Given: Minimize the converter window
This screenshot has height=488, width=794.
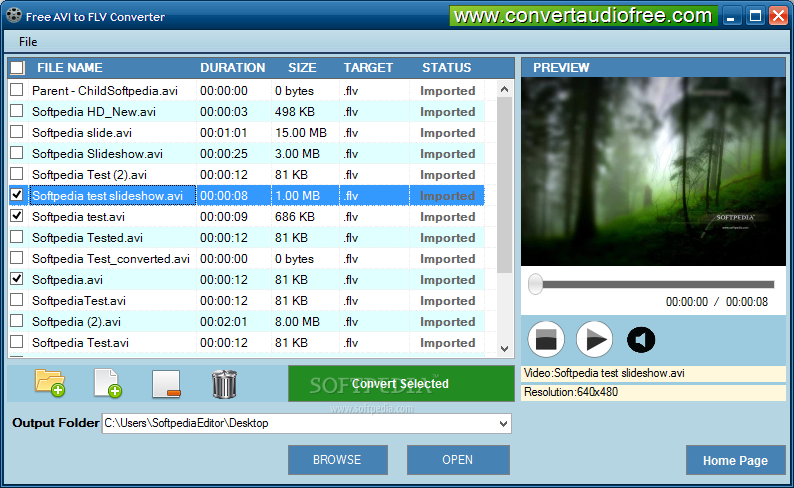Looking at the screenshot, I should click(730, 16).
